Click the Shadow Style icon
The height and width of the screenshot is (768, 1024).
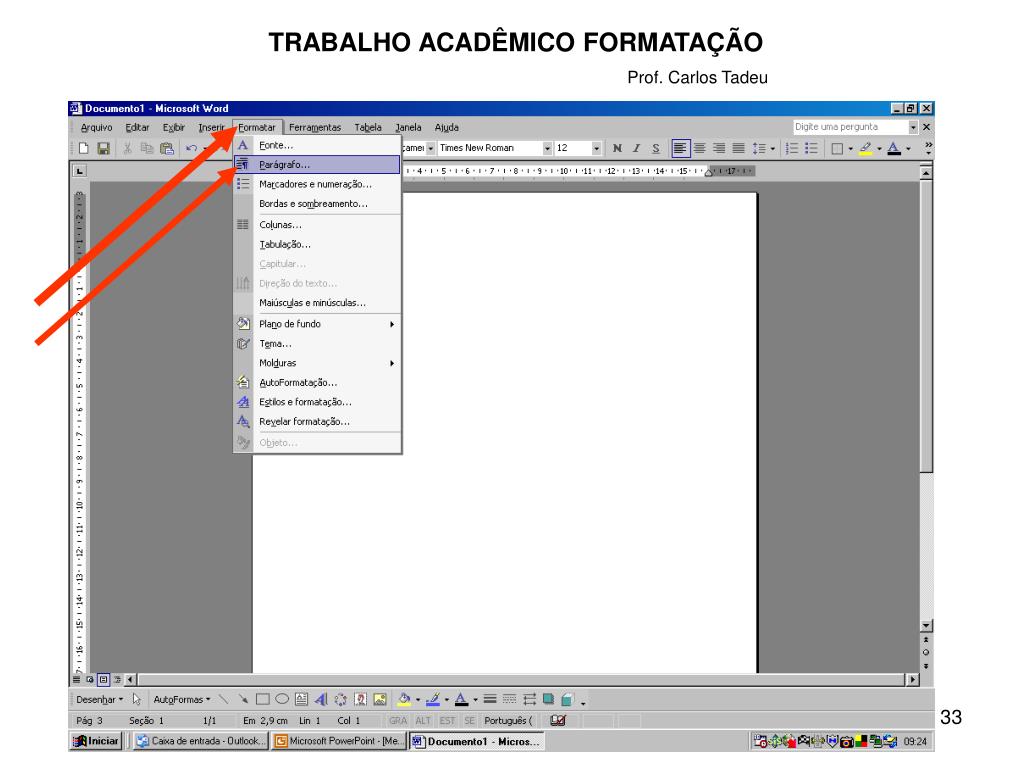click(x=549, y=699)
